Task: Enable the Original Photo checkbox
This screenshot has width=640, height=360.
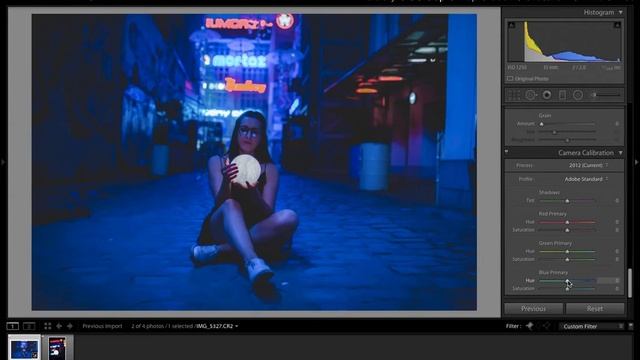Action: [x=510, y=78]
